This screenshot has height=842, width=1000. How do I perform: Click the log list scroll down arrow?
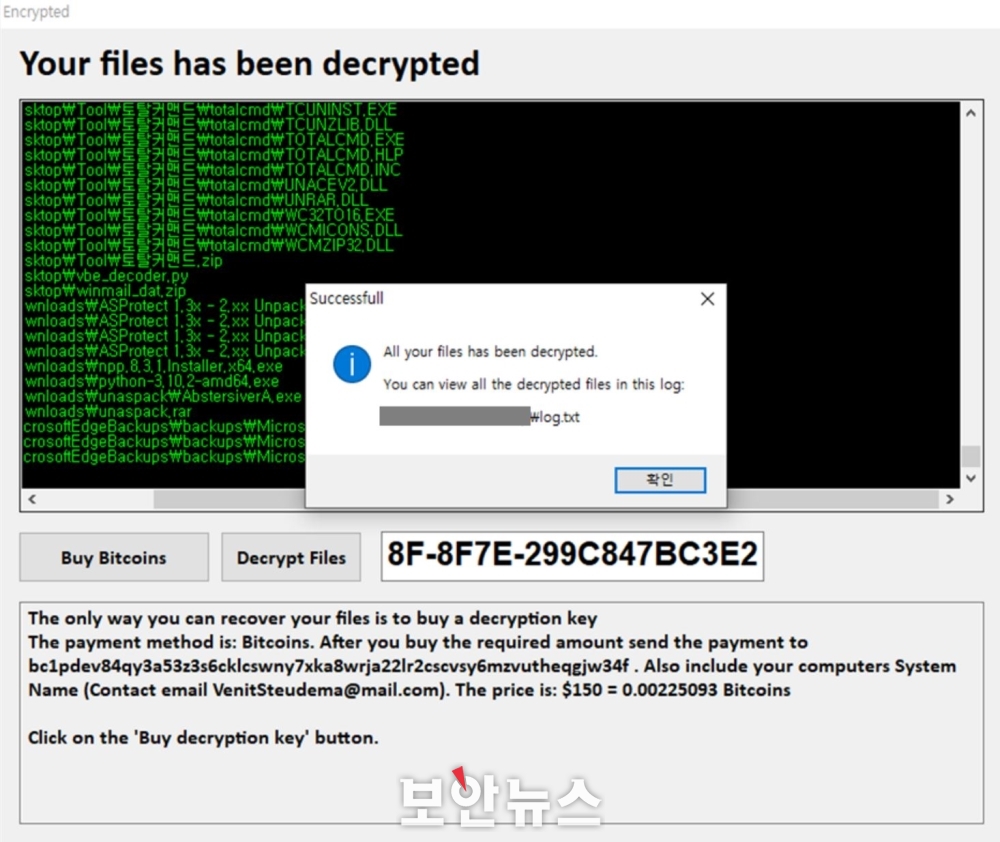[971, 478]
